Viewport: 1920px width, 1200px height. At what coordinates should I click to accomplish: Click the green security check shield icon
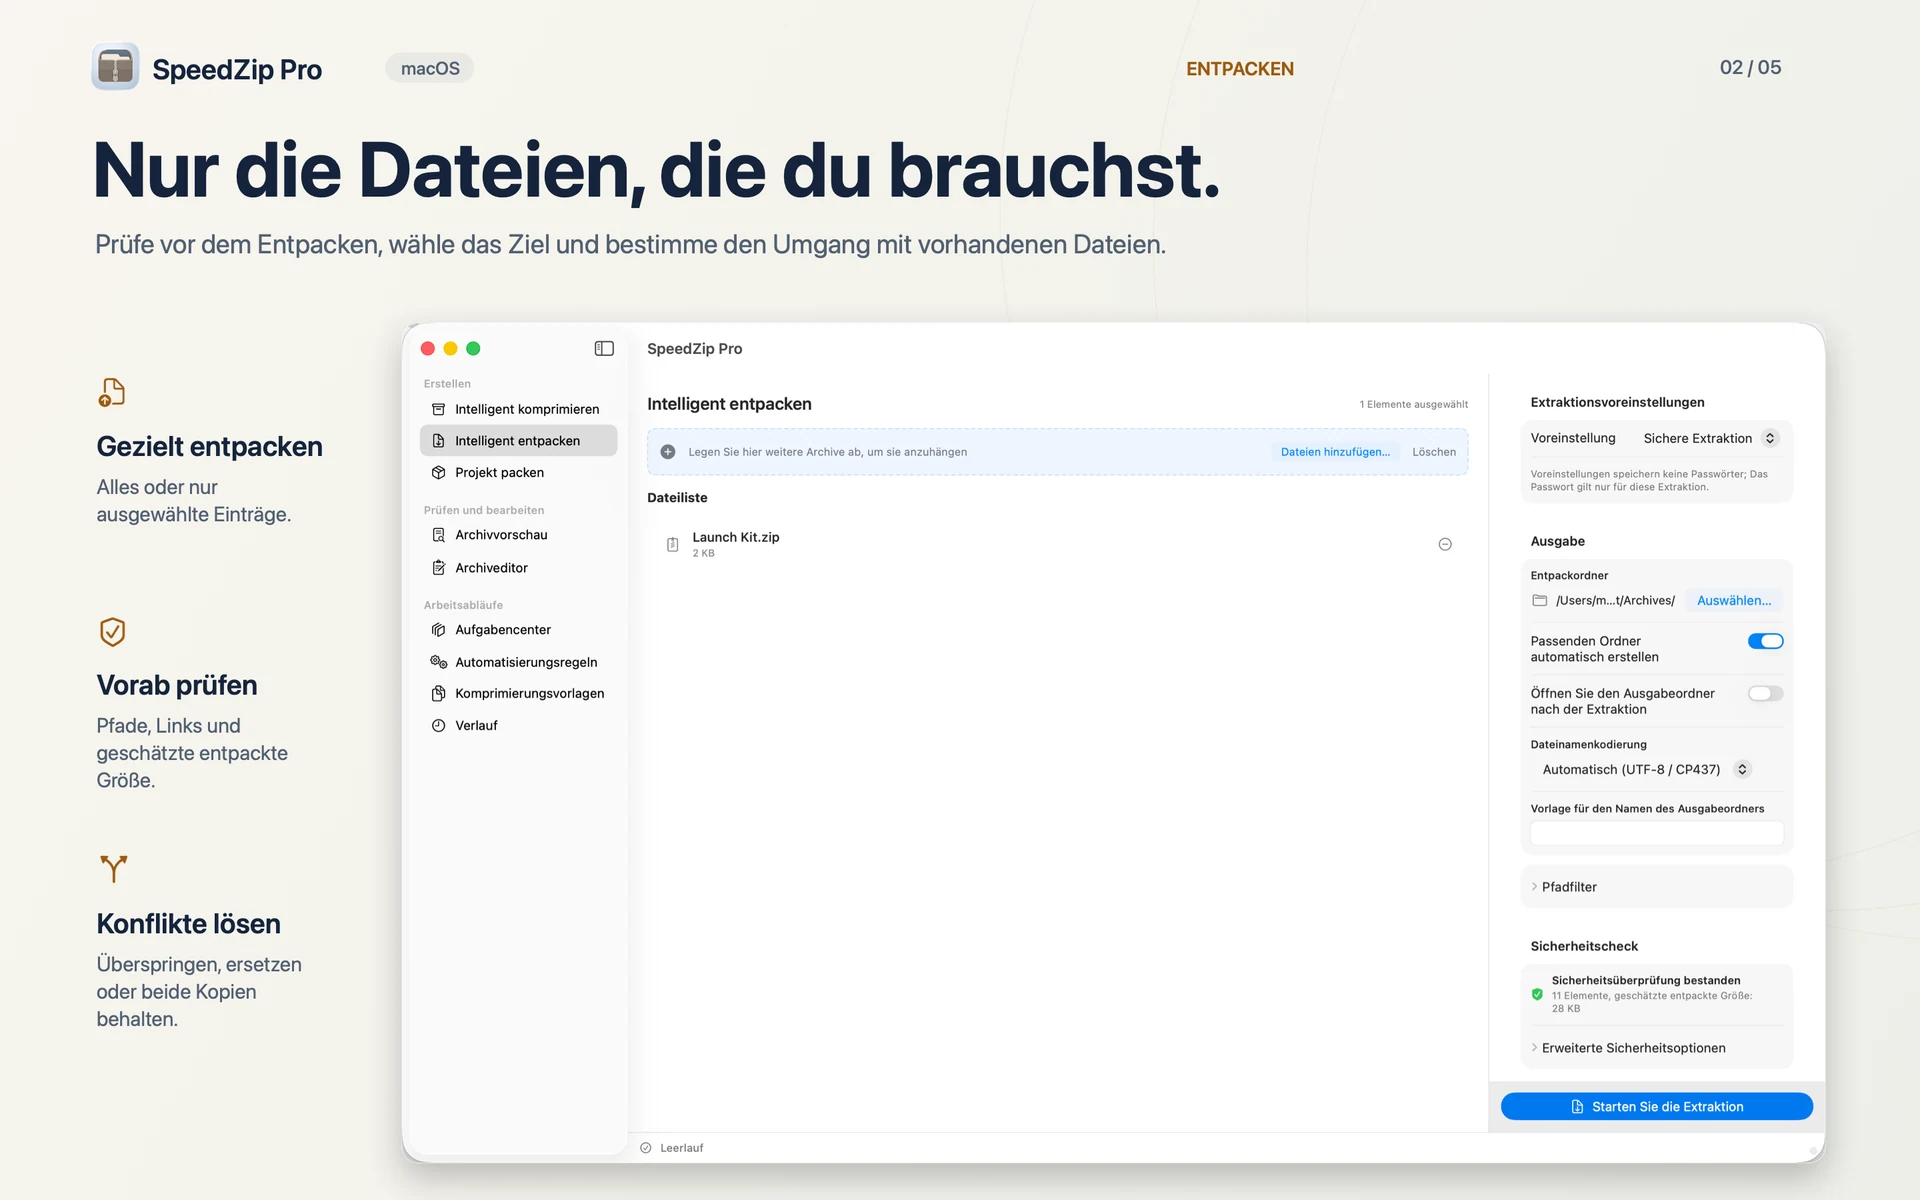coord(1538,994)
